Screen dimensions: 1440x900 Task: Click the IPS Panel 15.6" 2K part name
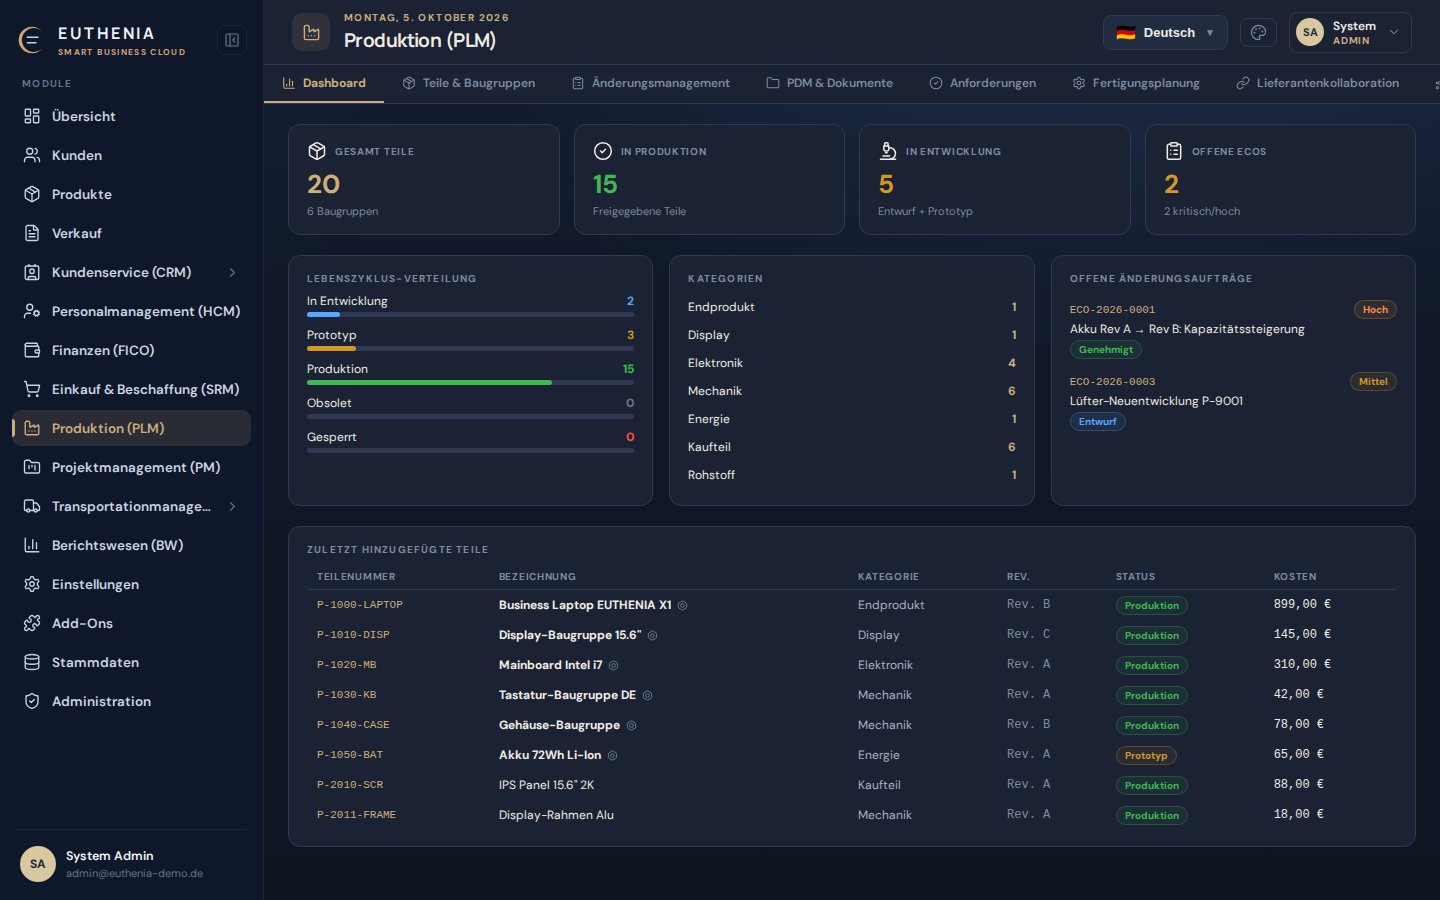546,785
